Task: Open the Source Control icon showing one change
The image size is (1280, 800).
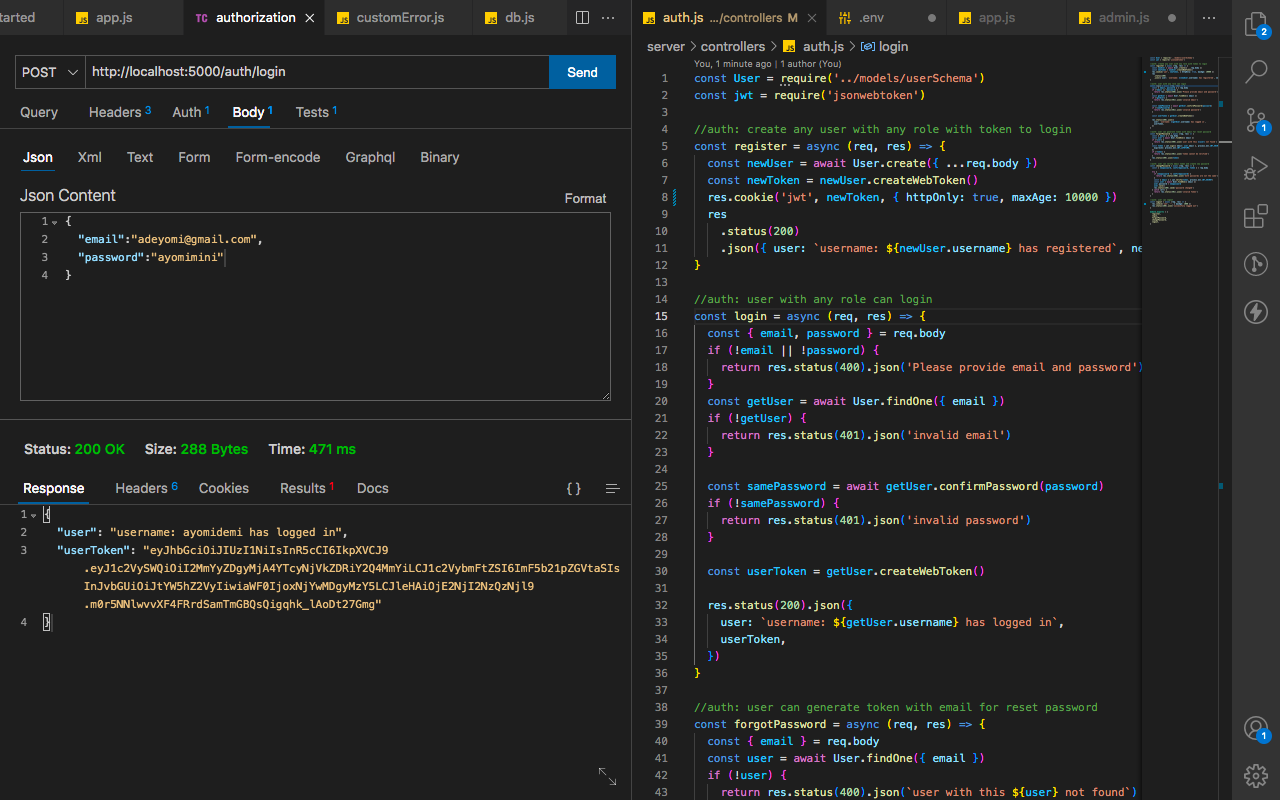Action: tap(1256, 119)
